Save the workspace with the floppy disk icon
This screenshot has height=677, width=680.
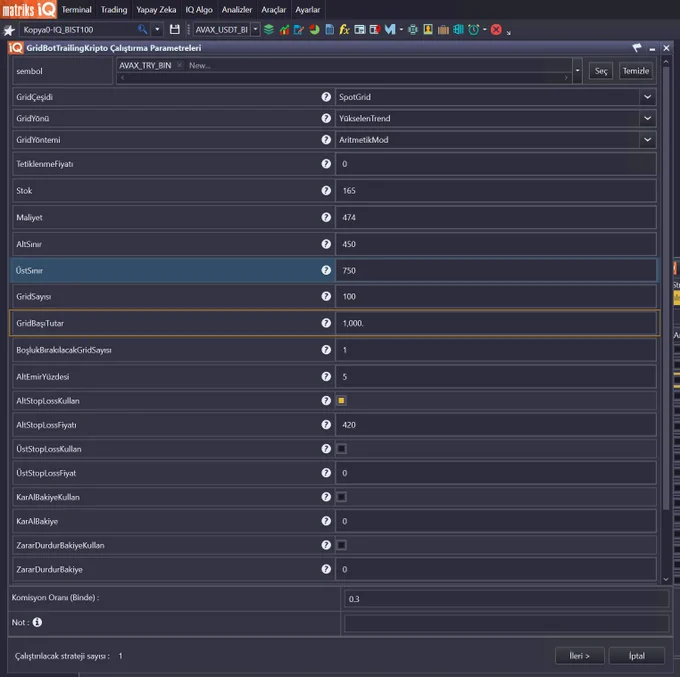point(175,29)
